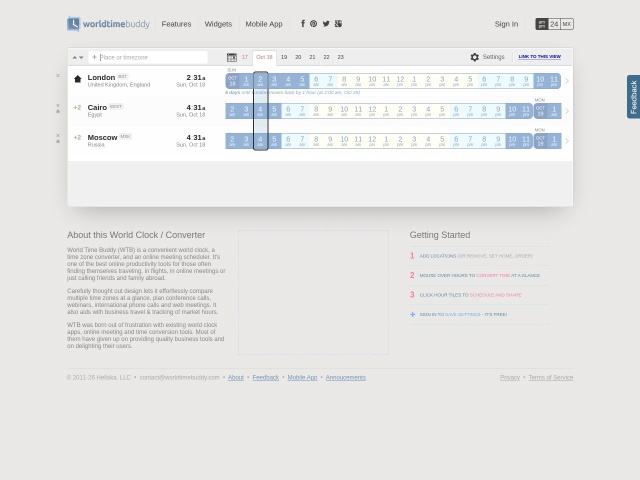The width and height of the screenshot is (640, 480).
Task: Click the Cairo city name
Action: [x=97, y=108]
